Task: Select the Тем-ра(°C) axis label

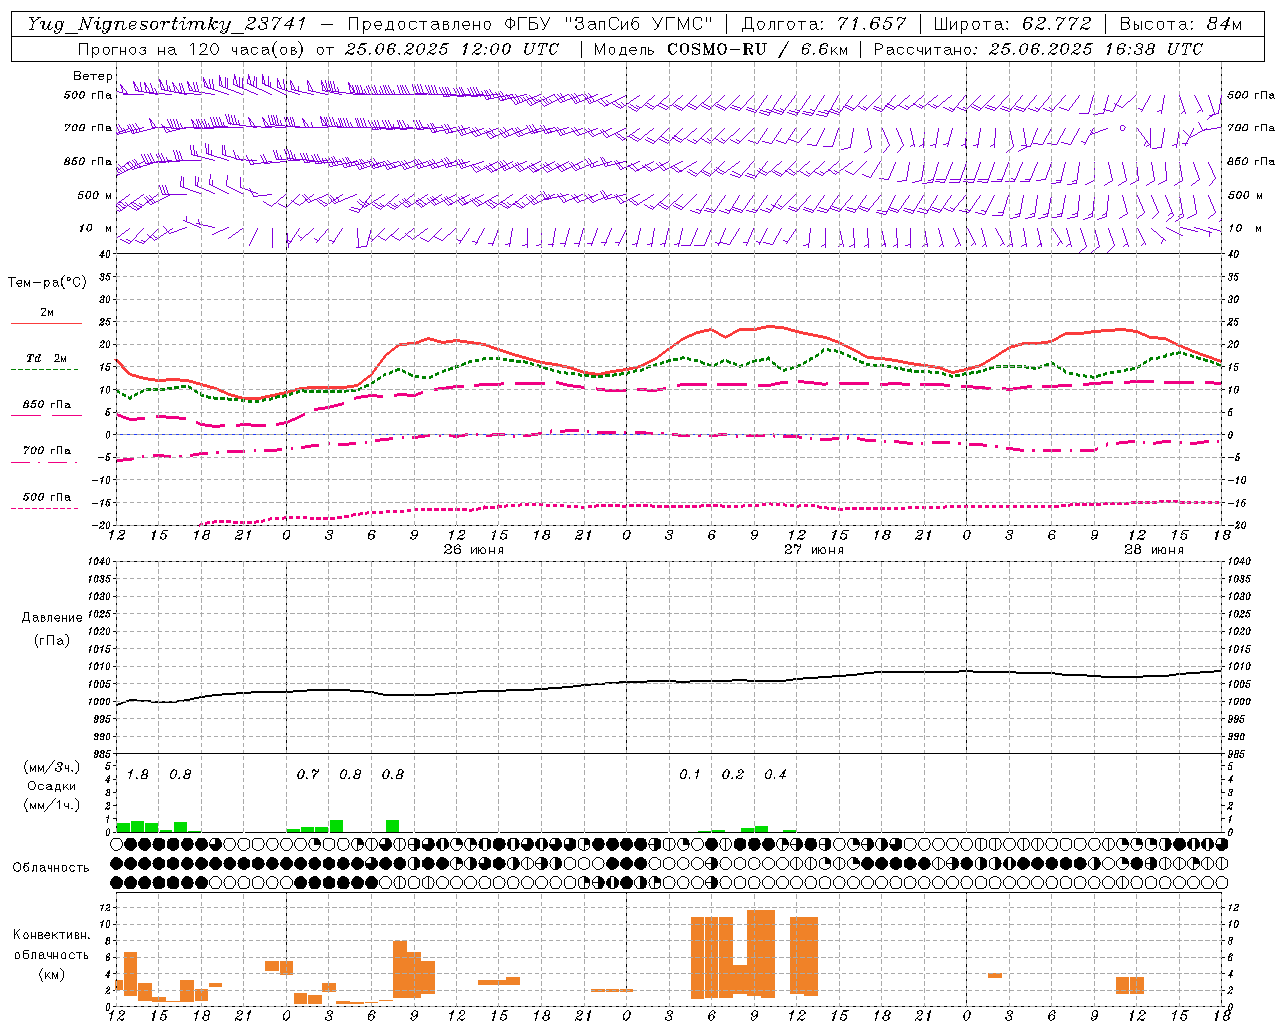Action: 47,283
